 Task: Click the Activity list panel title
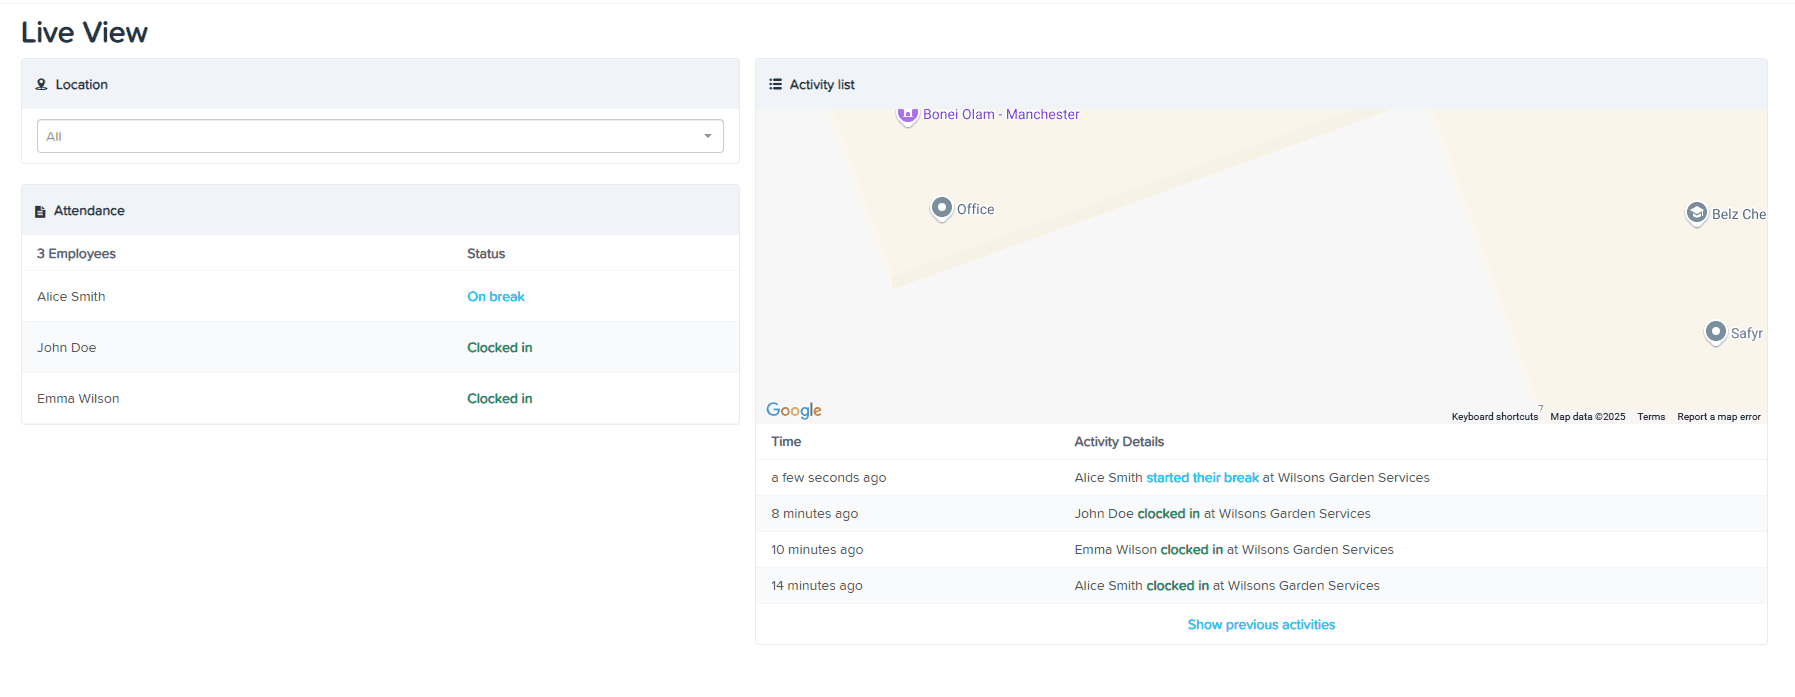822,85
